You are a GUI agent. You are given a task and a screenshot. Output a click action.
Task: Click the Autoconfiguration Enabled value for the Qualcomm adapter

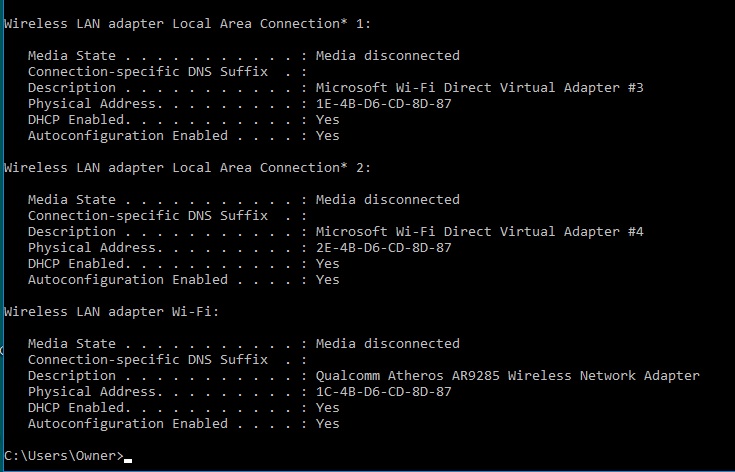point(327,423)
